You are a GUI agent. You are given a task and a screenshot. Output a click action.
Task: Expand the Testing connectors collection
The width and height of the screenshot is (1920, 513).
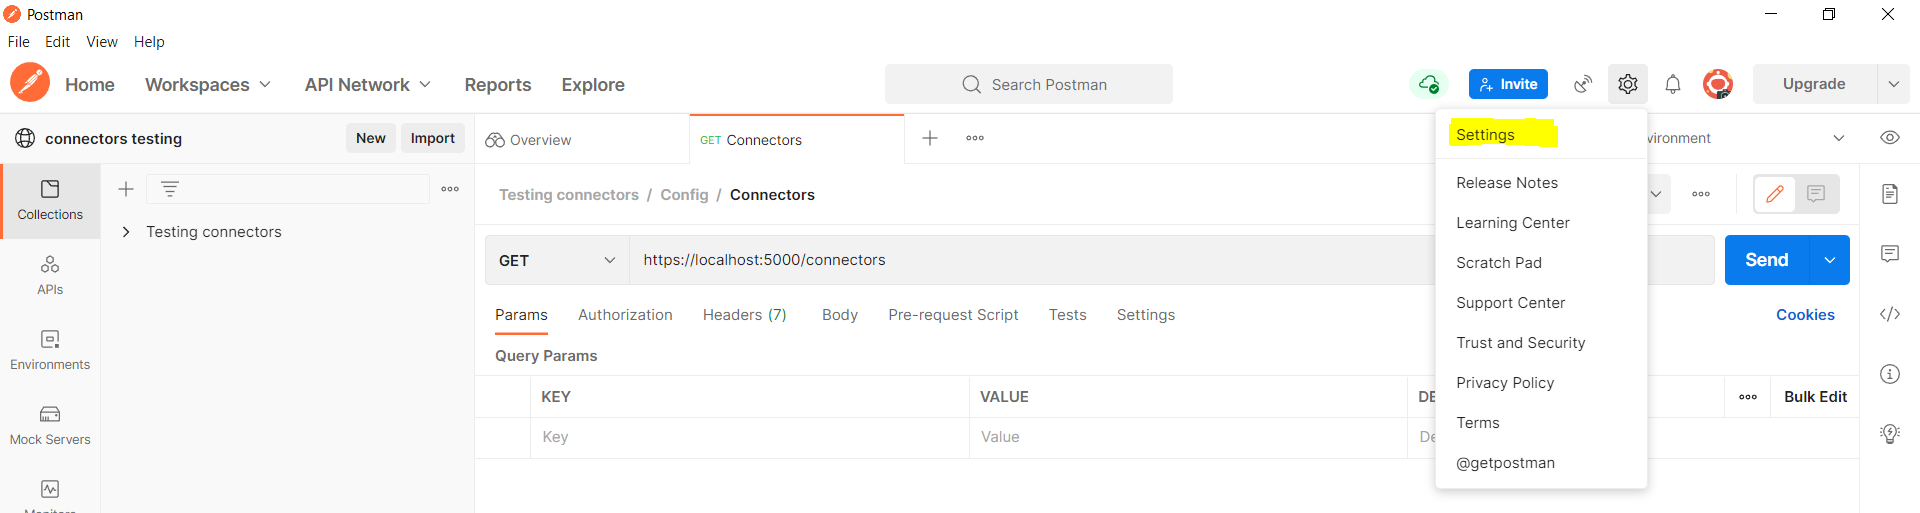click(126, 232)
